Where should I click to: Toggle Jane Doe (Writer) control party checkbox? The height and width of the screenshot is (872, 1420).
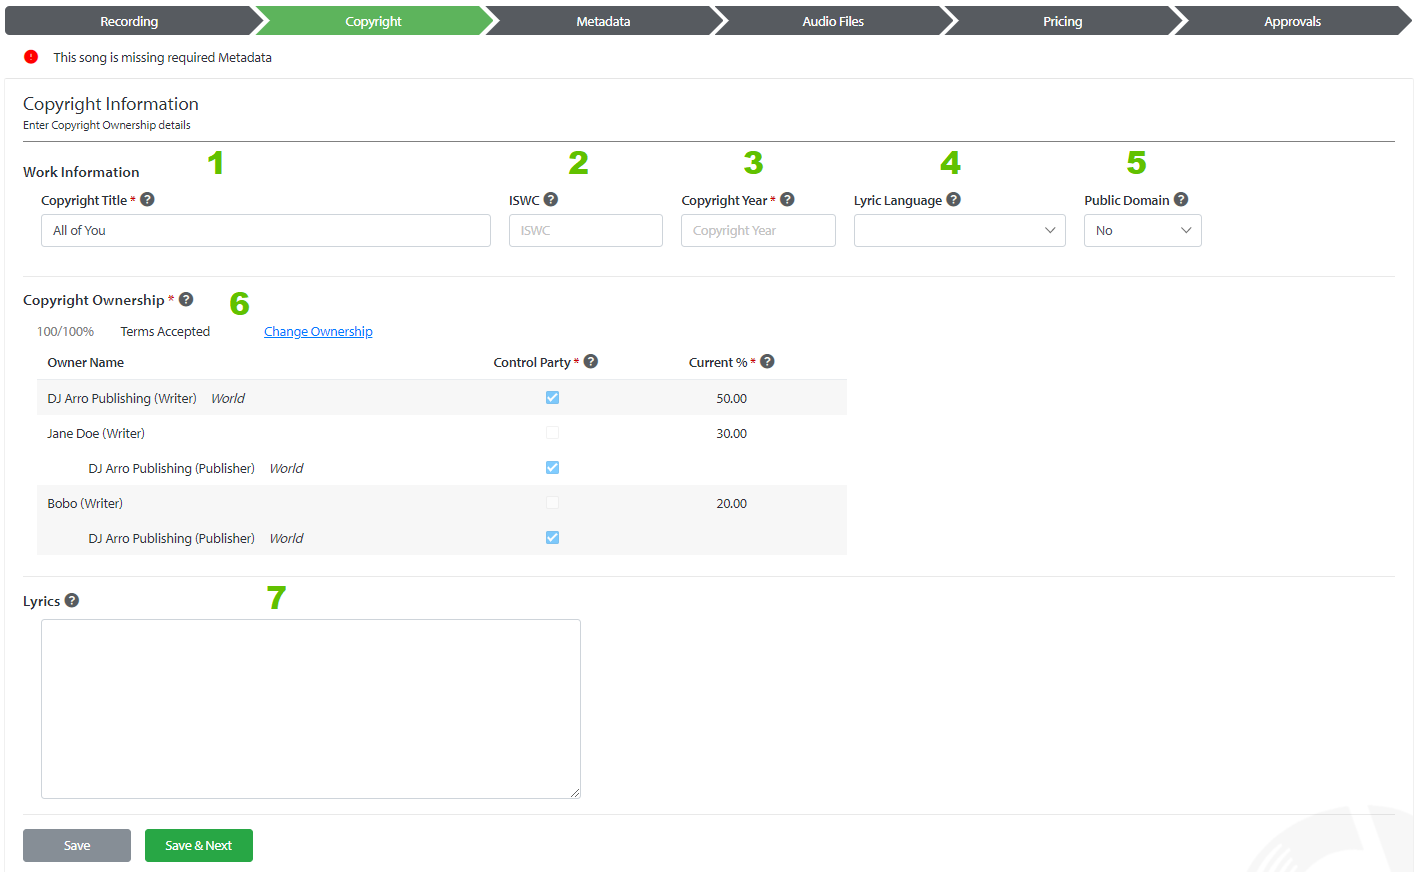552,432
